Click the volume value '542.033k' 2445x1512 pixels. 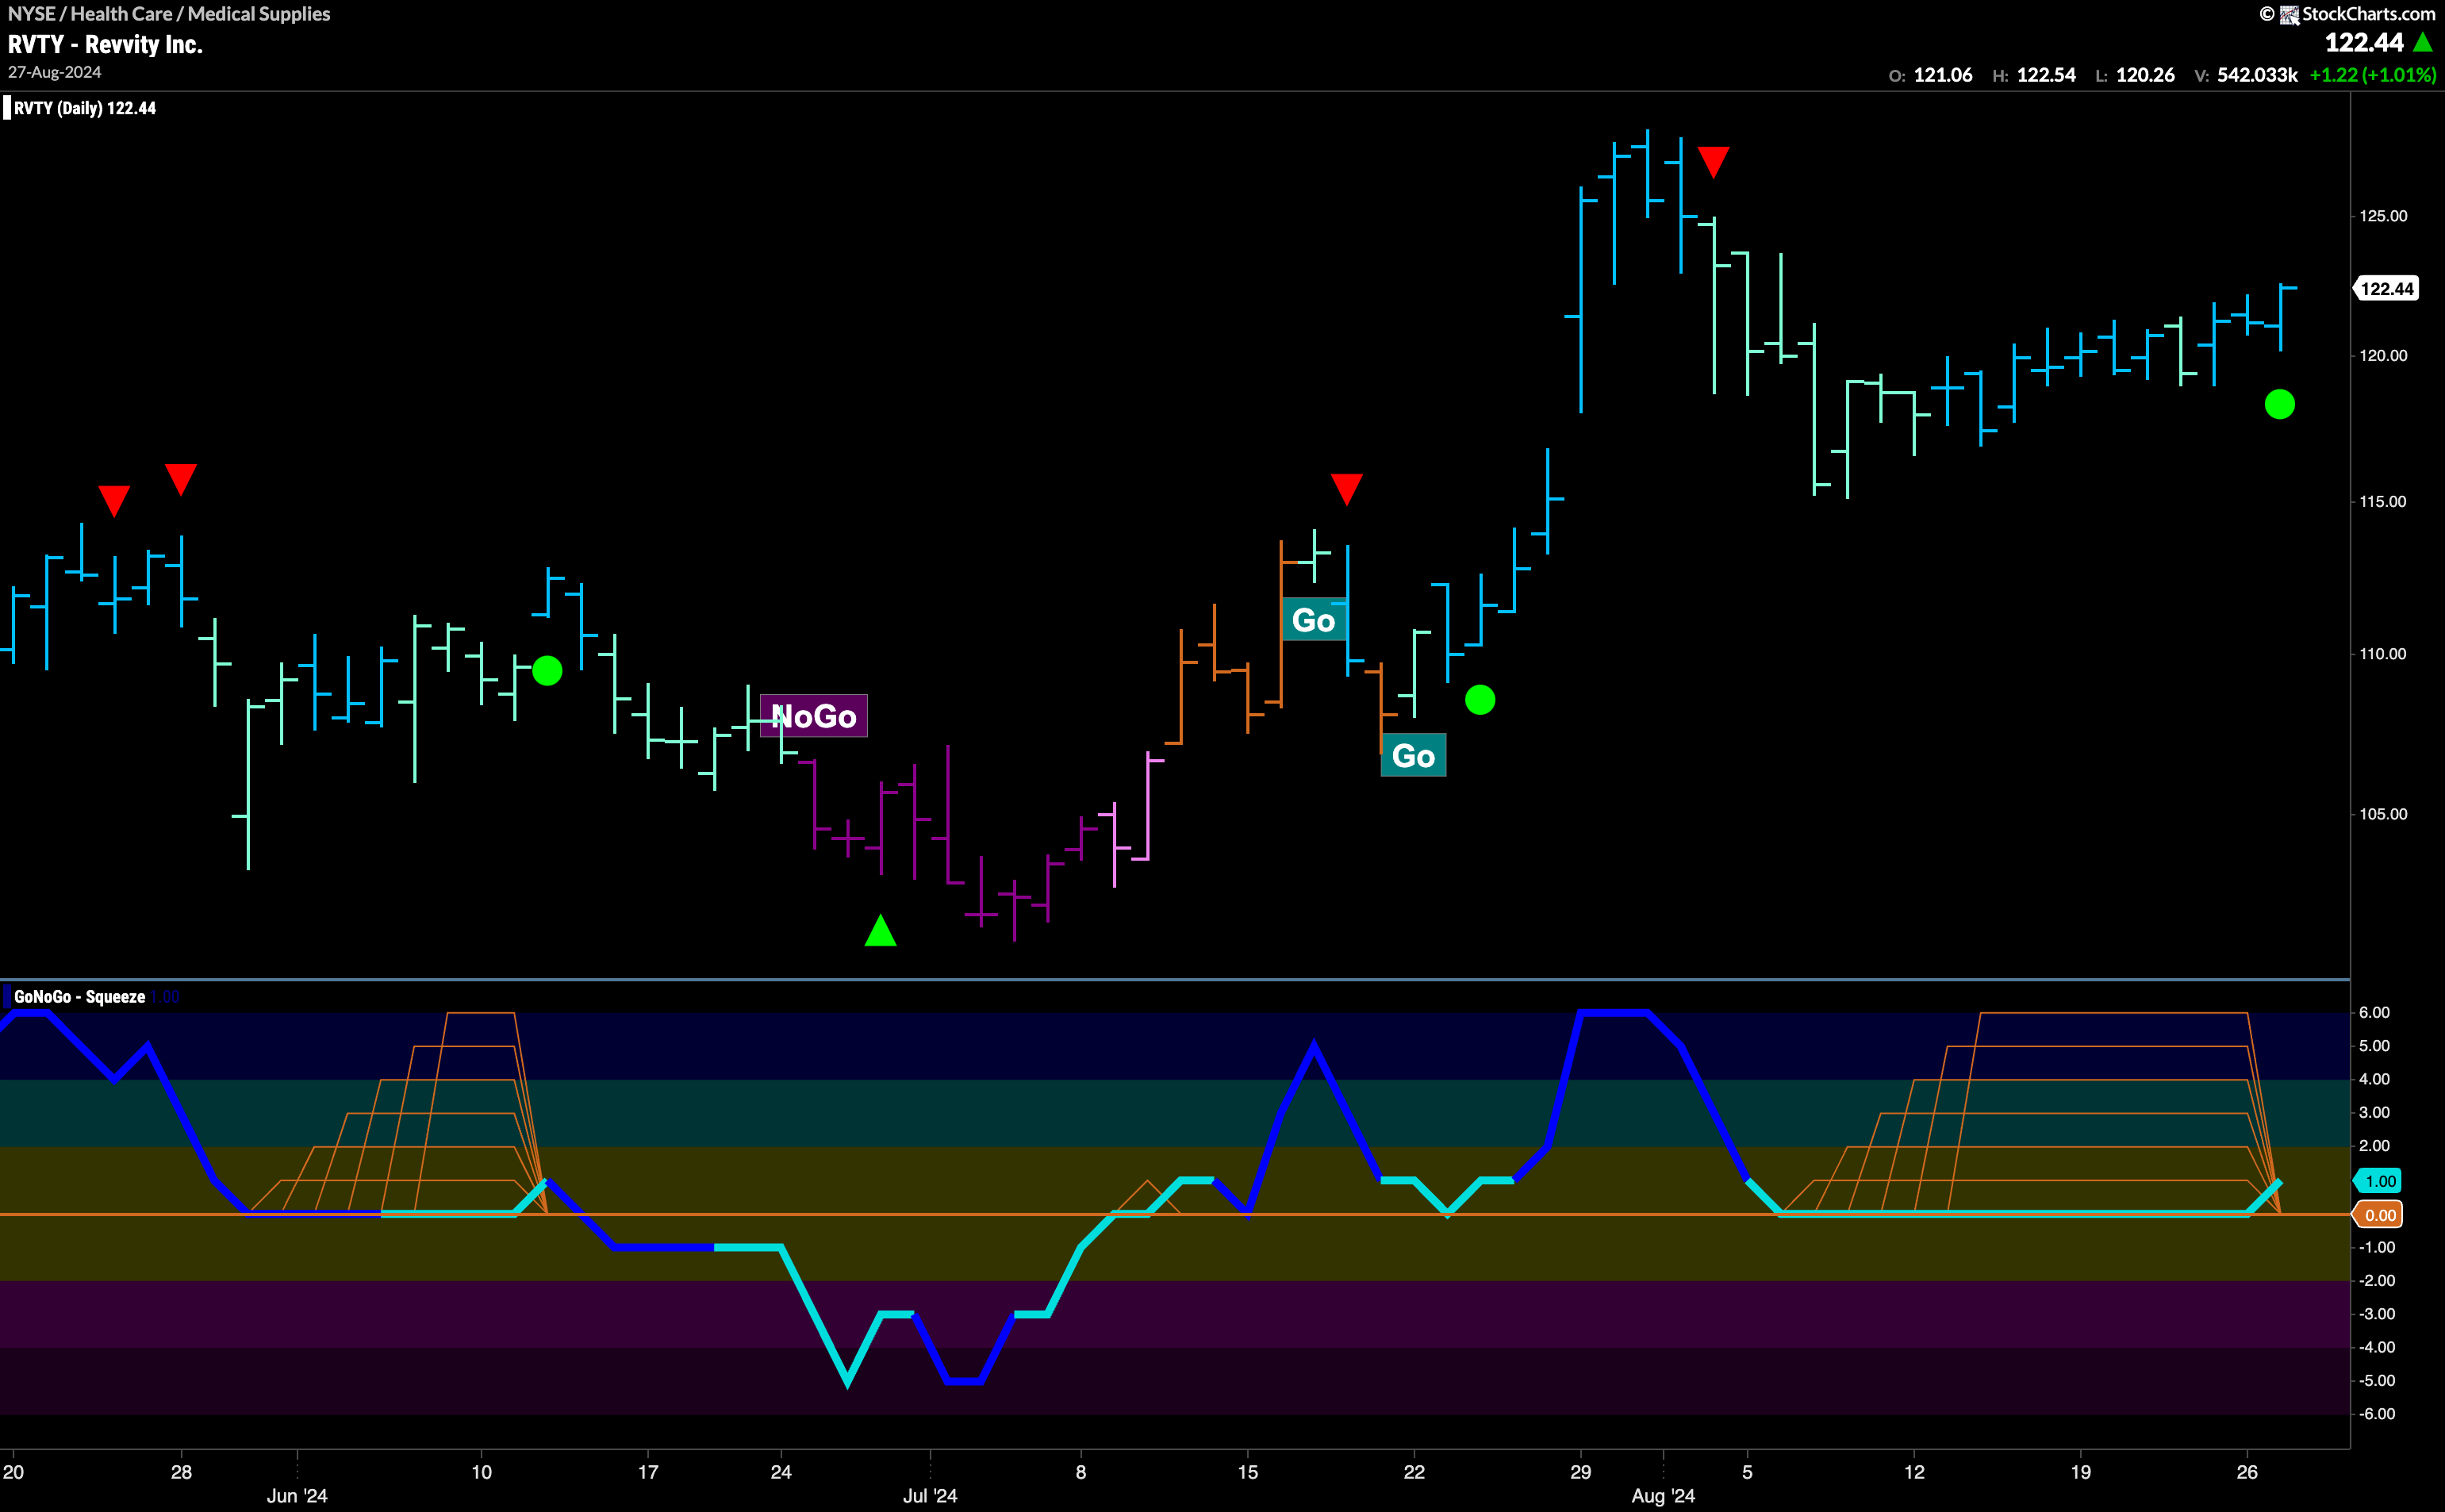click(2257, 75)
